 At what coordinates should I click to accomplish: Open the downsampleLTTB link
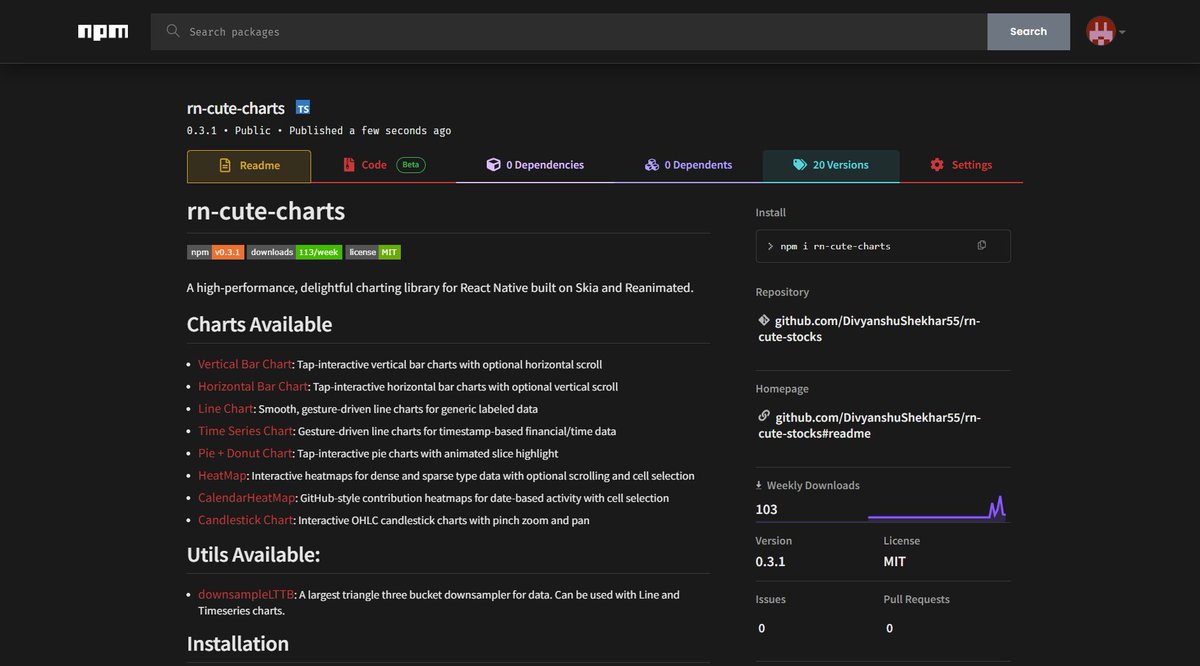(x=247, y=594)
